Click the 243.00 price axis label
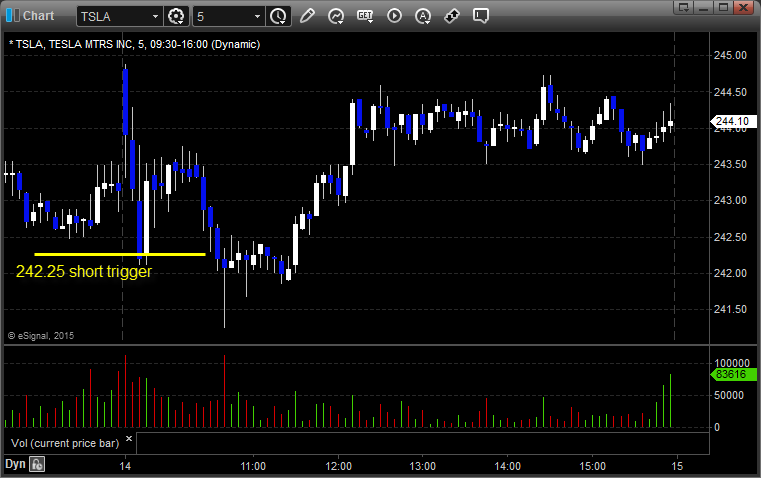 click(730, 200)
